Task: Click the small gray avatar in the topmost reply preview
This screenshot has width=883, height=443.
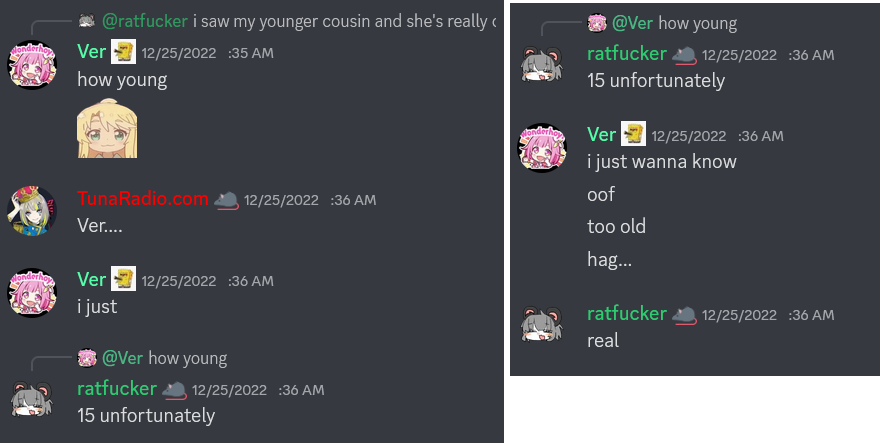Action: point(86,21)
